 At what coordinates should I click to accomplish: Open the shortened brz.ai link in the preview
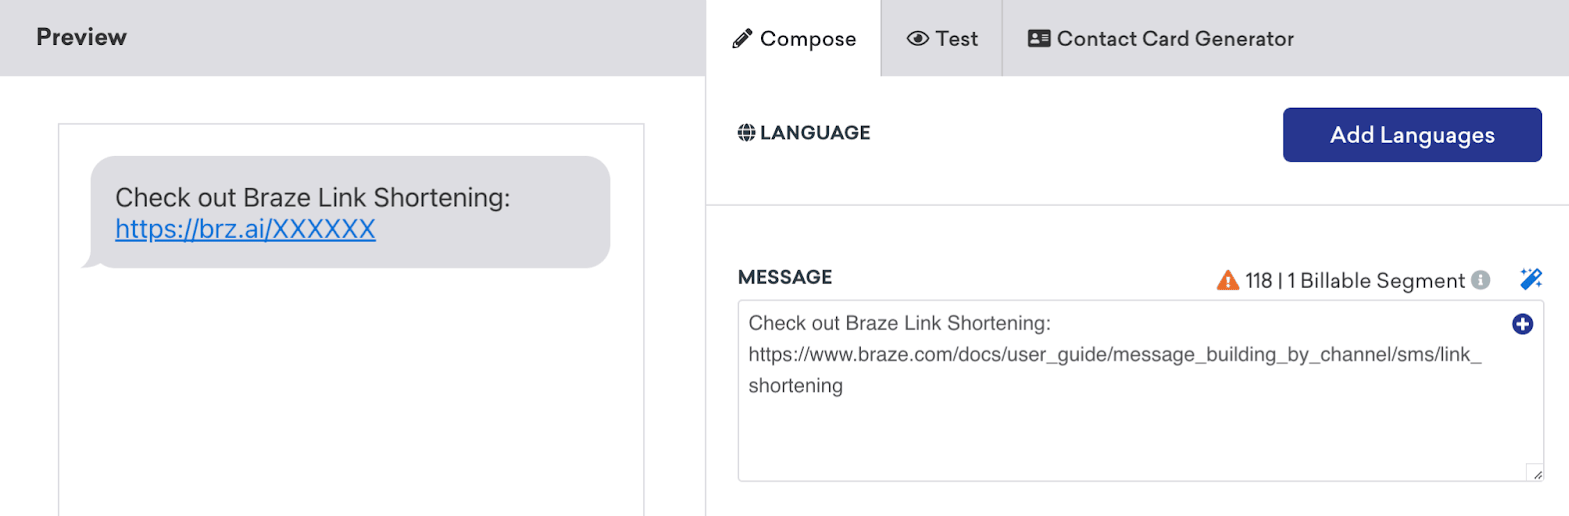(x=245, y=229)
